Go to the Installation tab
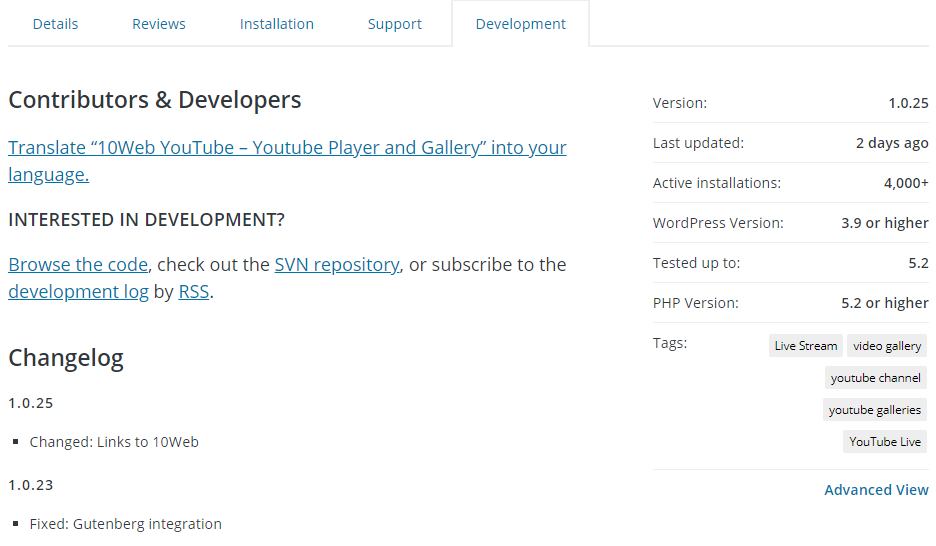Image resolution: width=936 pixels, height=546 pixels. (x=277, y=24)
